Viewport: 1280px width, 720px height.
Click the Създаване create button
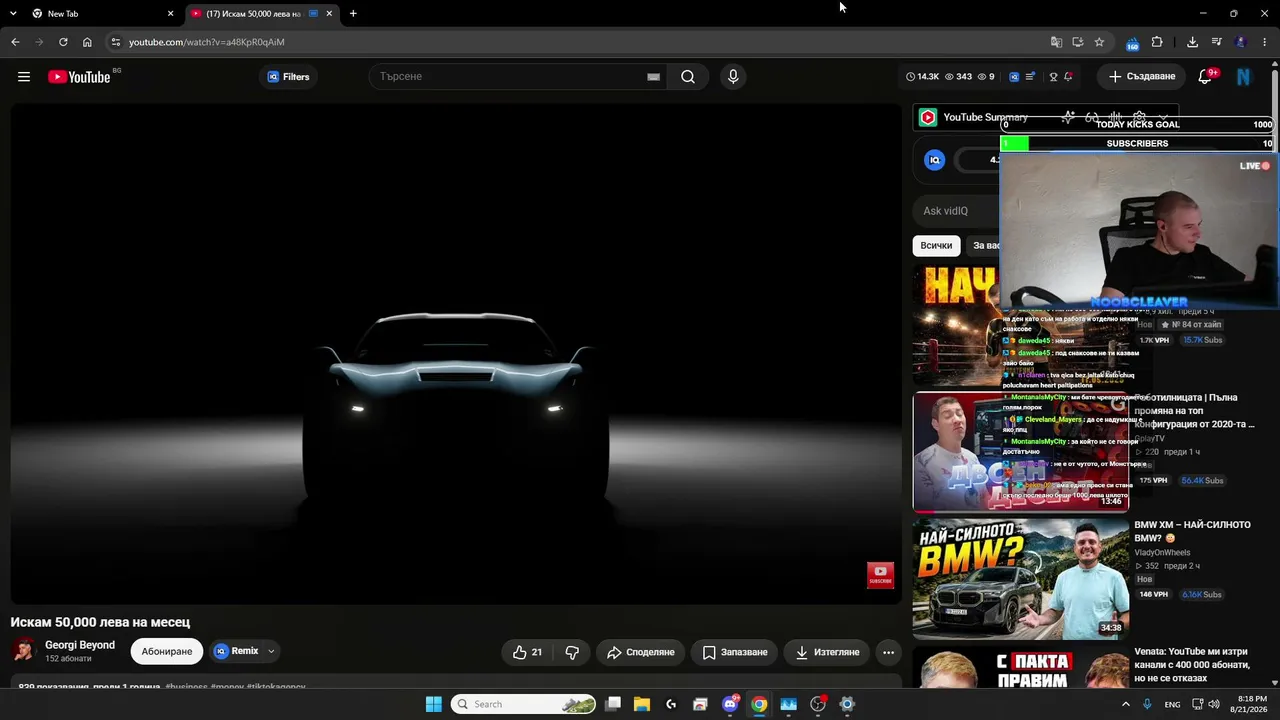1141,77
